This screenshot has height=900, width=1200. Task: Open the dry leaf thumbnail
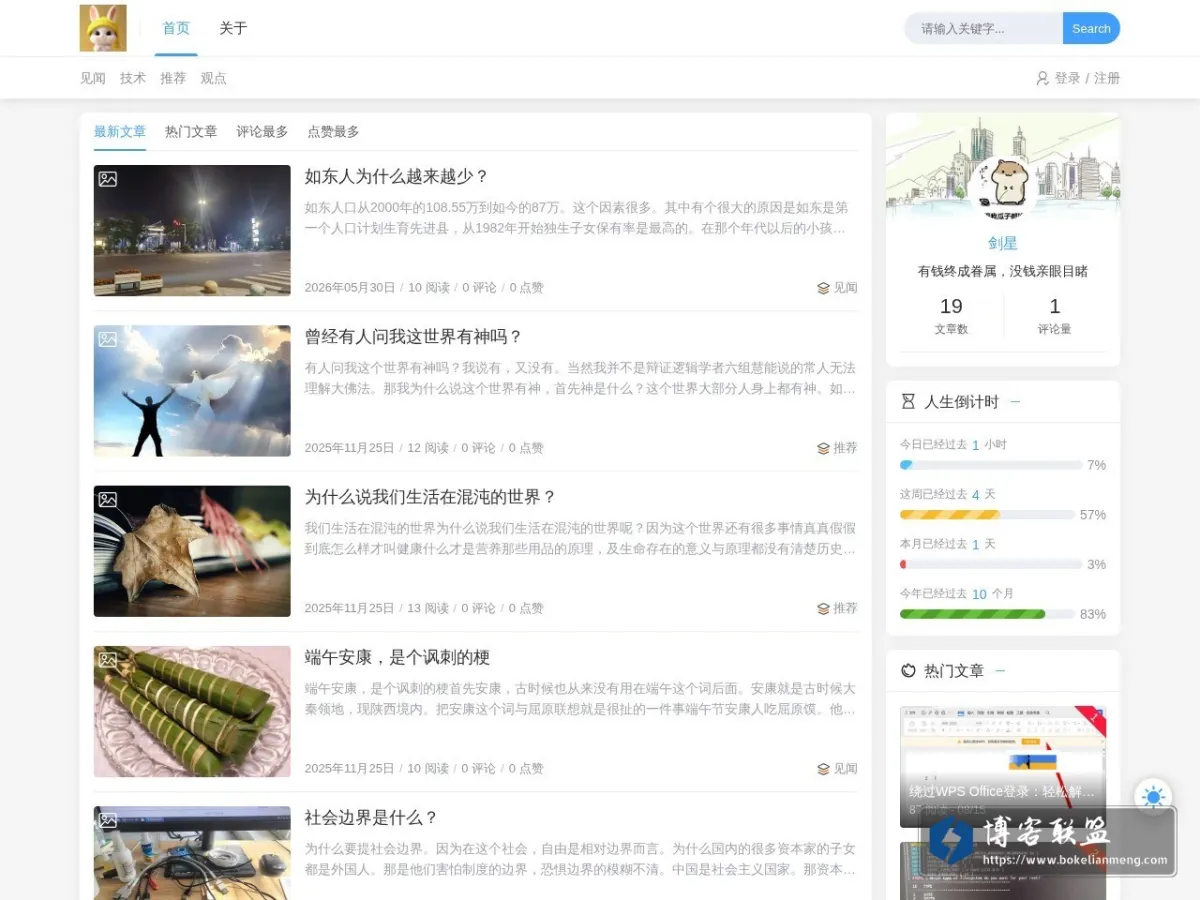click(x=192, y=551)
